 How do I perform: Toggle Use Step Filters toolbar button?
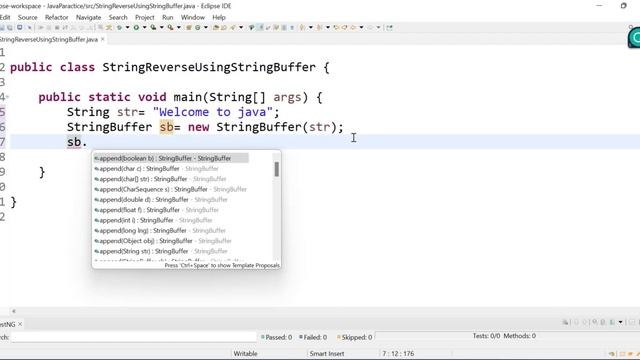click(109, 28)
